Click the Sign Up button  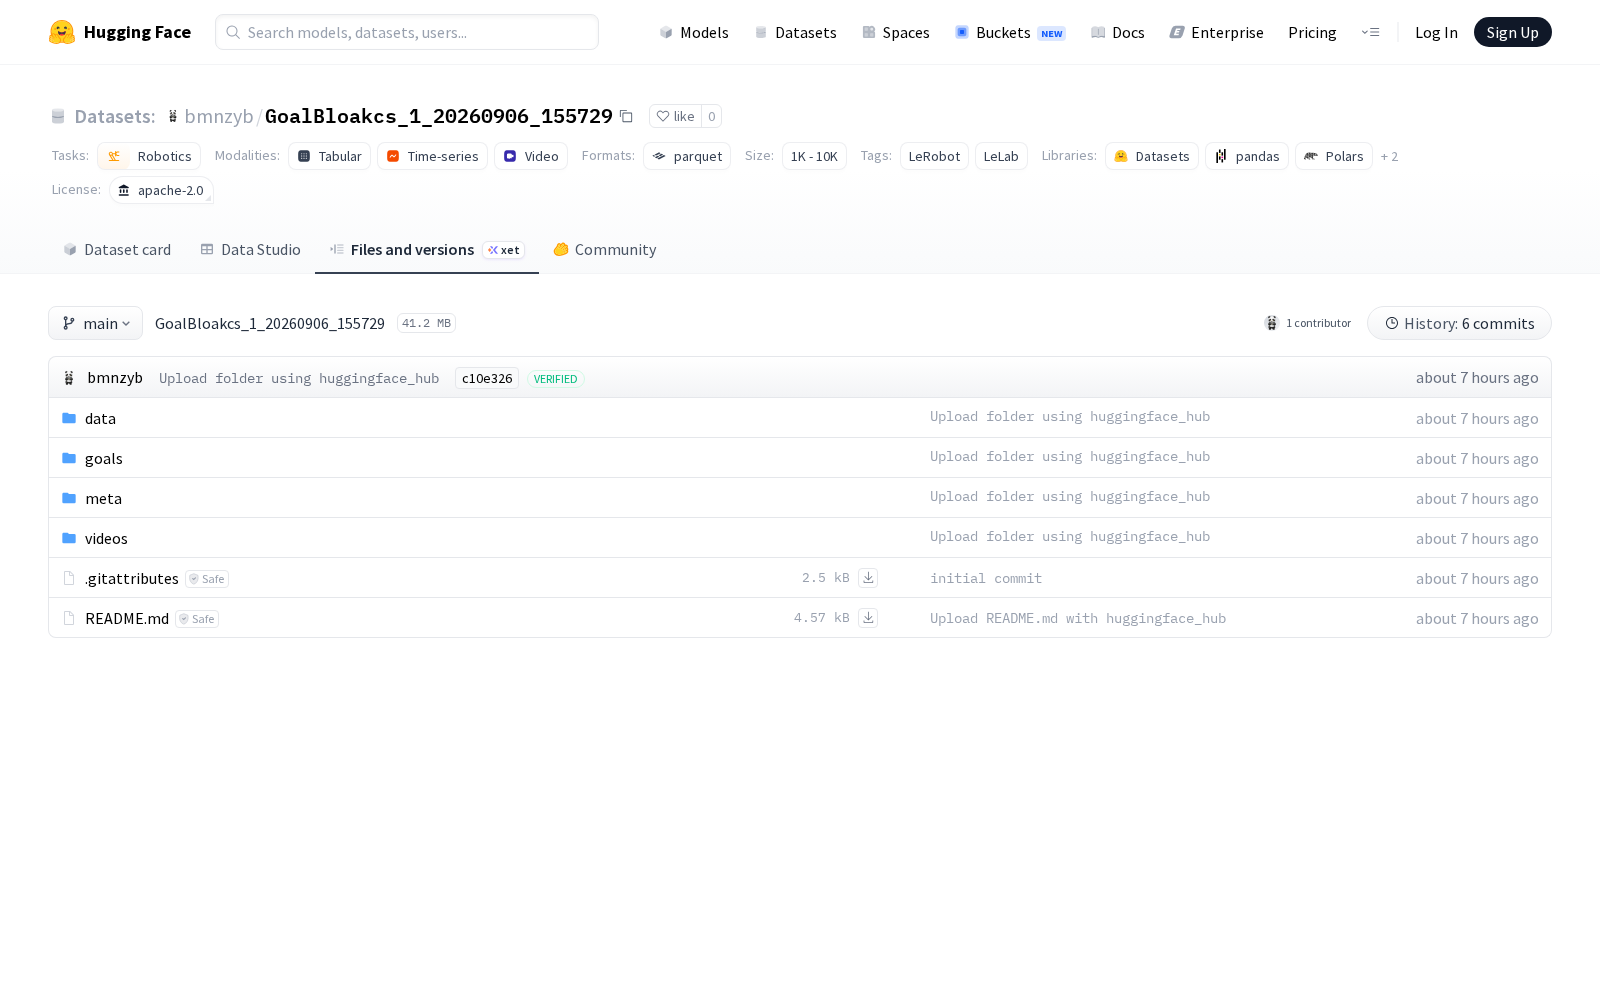click(x=1512, y=32)
